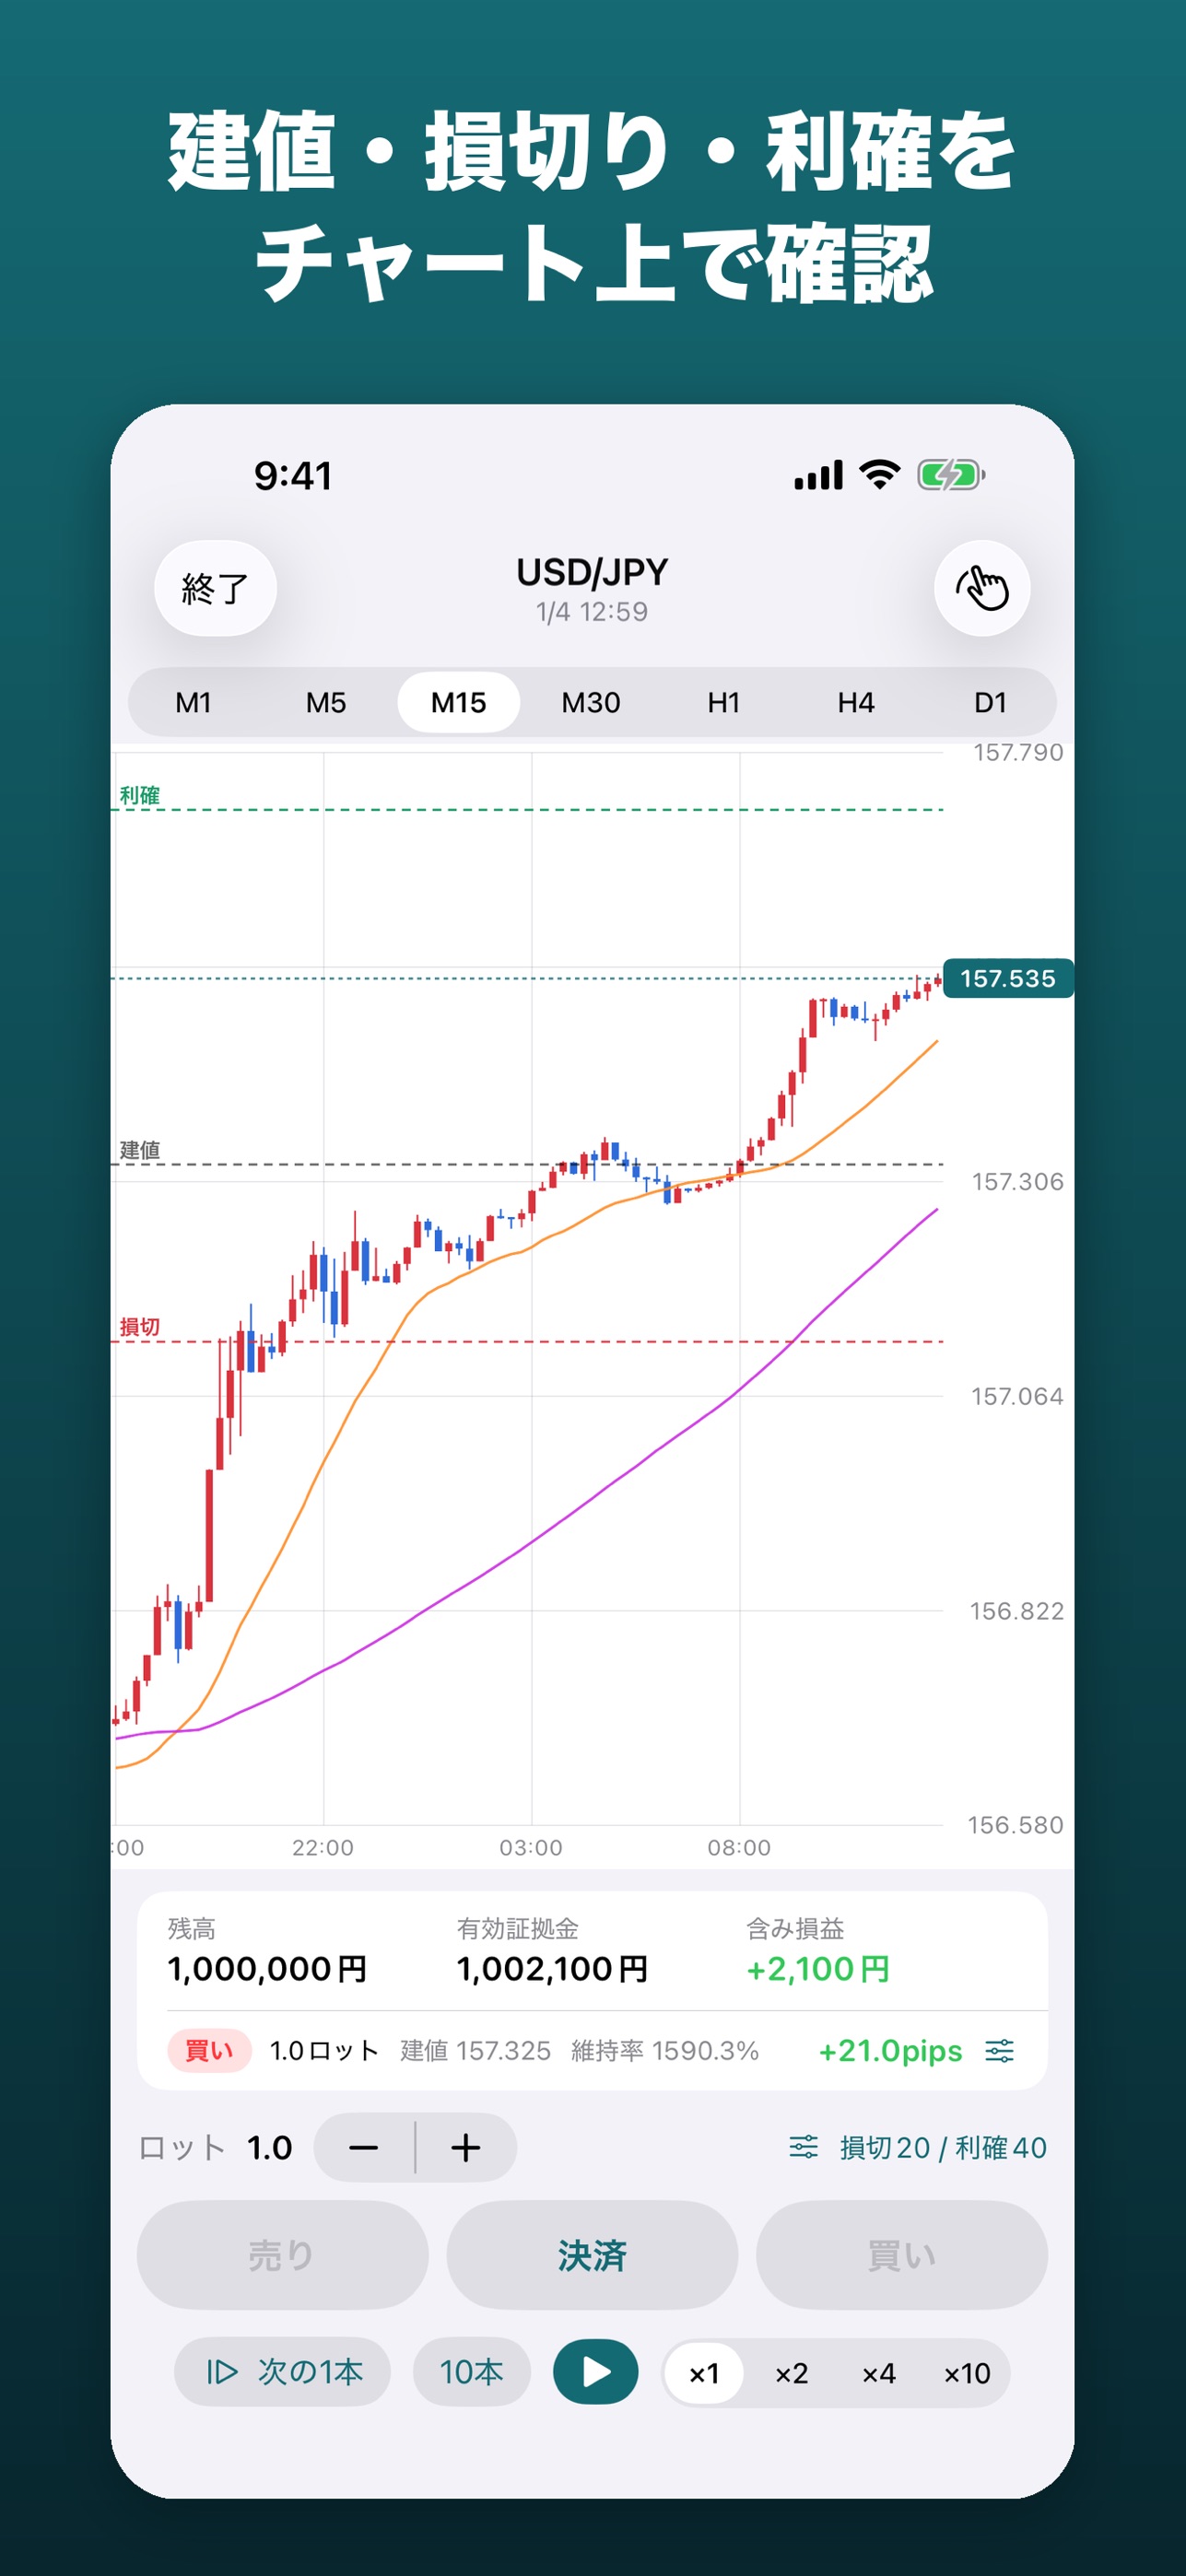The width and height of the screenshot is (1186, 2576).
Task: Switch to M1 timeframe tab
Action: pyautogui.click(x=193, y=702)
